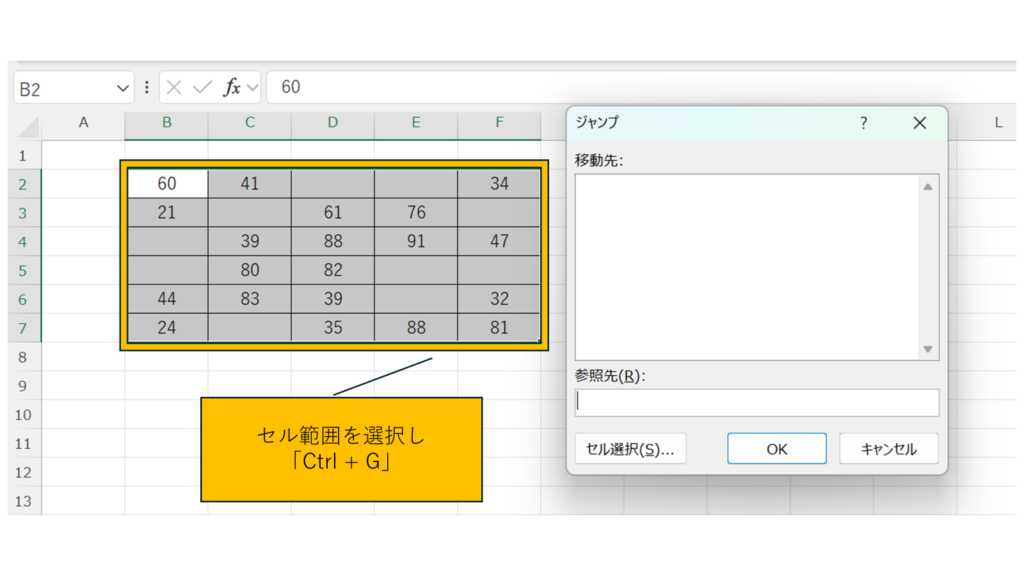Viewport: 1024px width, 576px height.
Task: Click scroll up arrow in 移動先 list
Action: coord(928,186)
